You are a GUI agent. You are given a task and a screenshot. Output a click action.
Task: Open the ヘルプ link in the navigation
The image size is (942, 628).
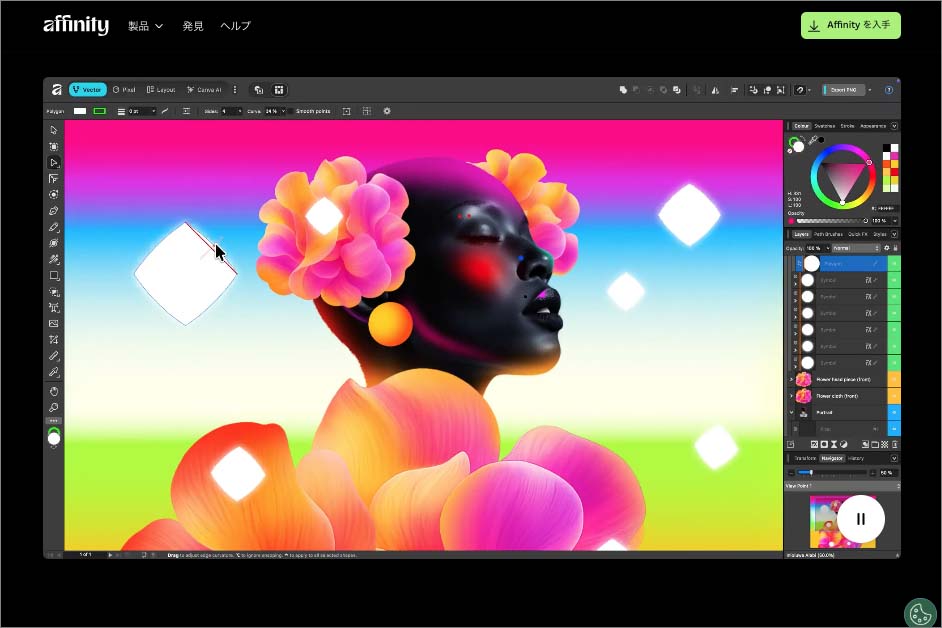tap(235, 26)
